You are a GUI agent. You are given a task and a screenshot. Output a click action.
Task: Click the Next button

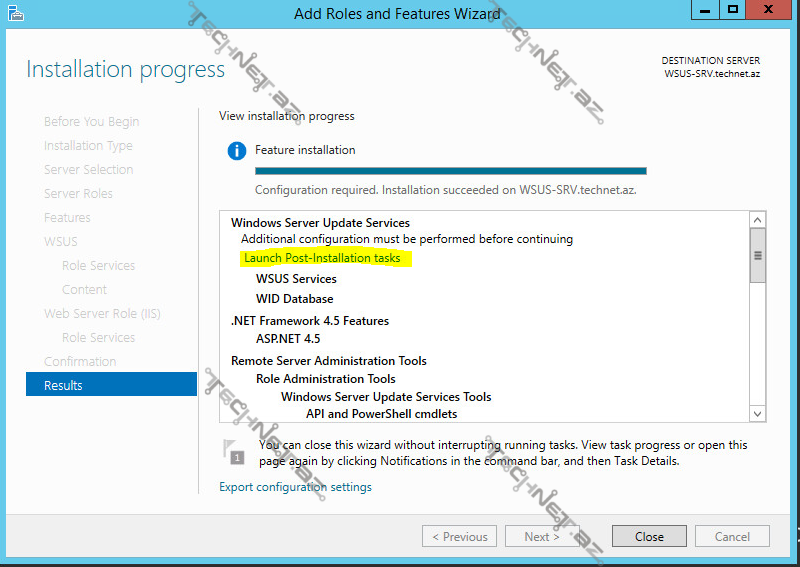(542, 536)
